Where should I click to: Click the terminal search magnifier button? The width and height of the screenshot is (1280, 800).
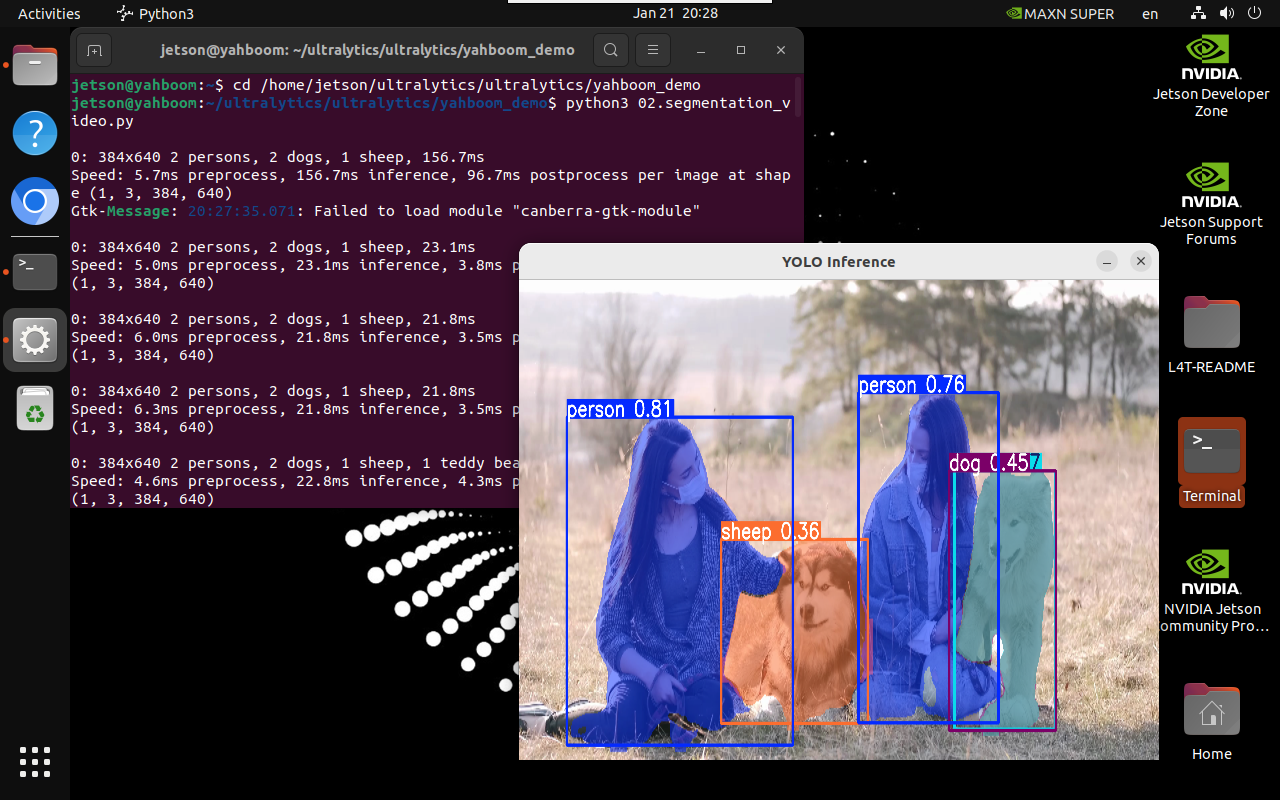coord(610,50)
